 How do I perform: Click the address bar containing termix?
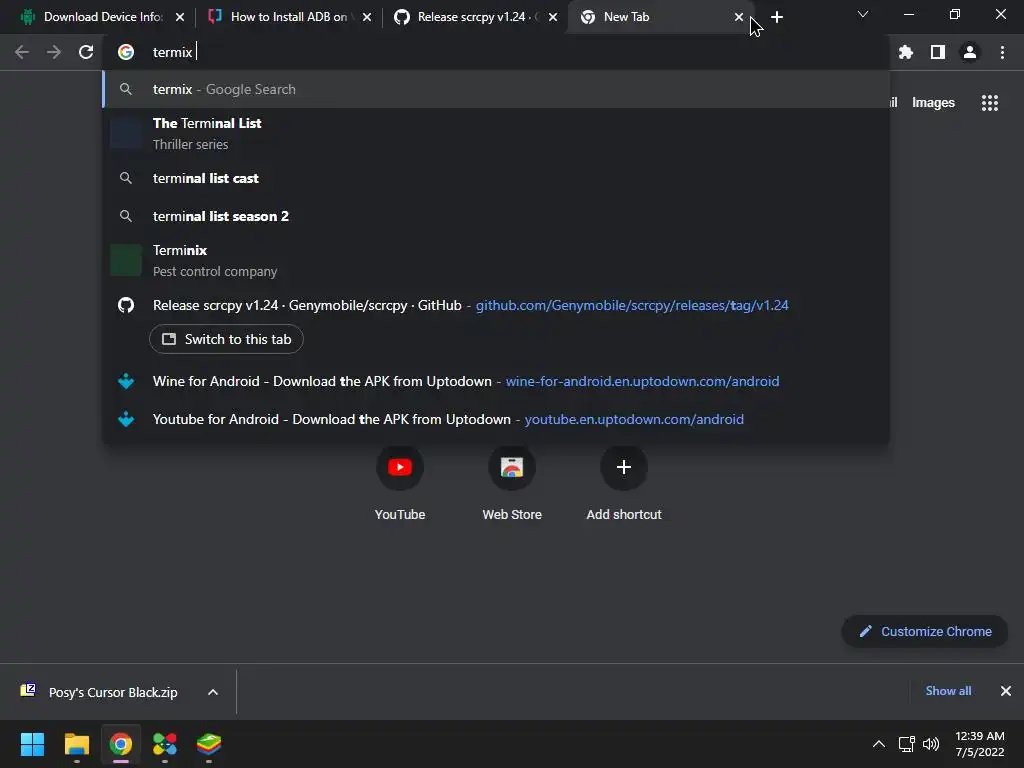(x=496, y=52)
